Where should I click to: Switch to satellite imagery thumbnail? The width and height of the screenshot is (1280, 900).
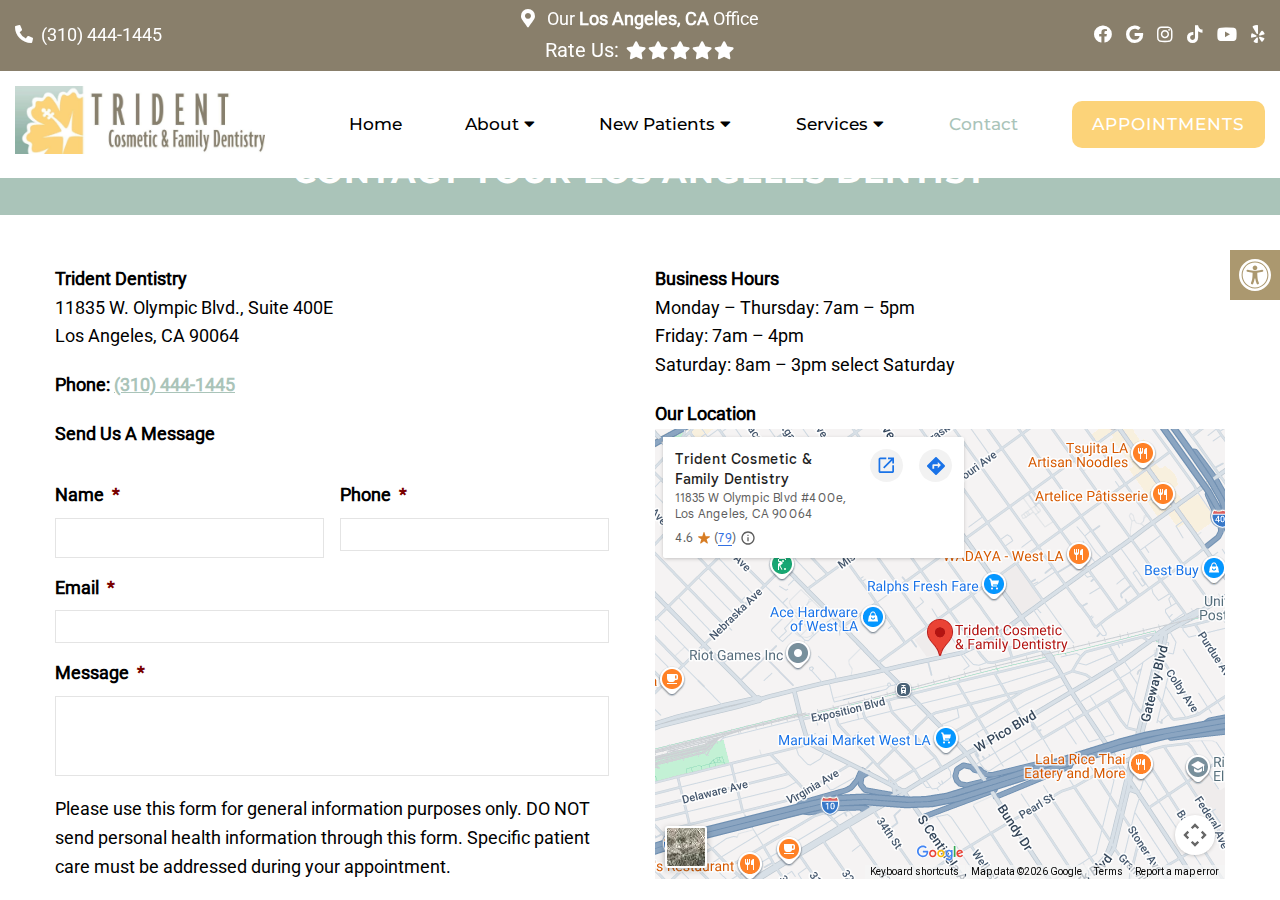point(686,847)
